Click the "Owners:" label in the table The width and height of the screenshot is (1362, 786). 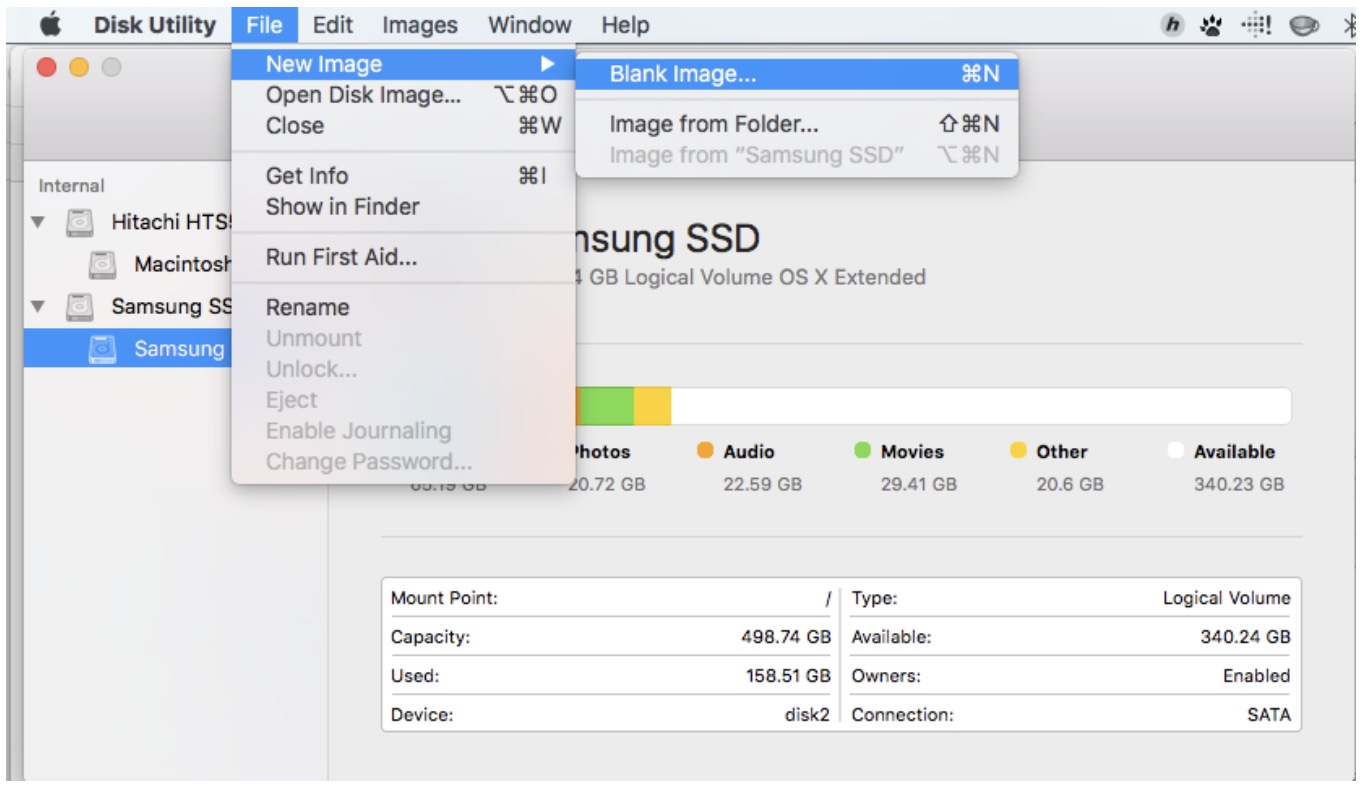point(886,676)
